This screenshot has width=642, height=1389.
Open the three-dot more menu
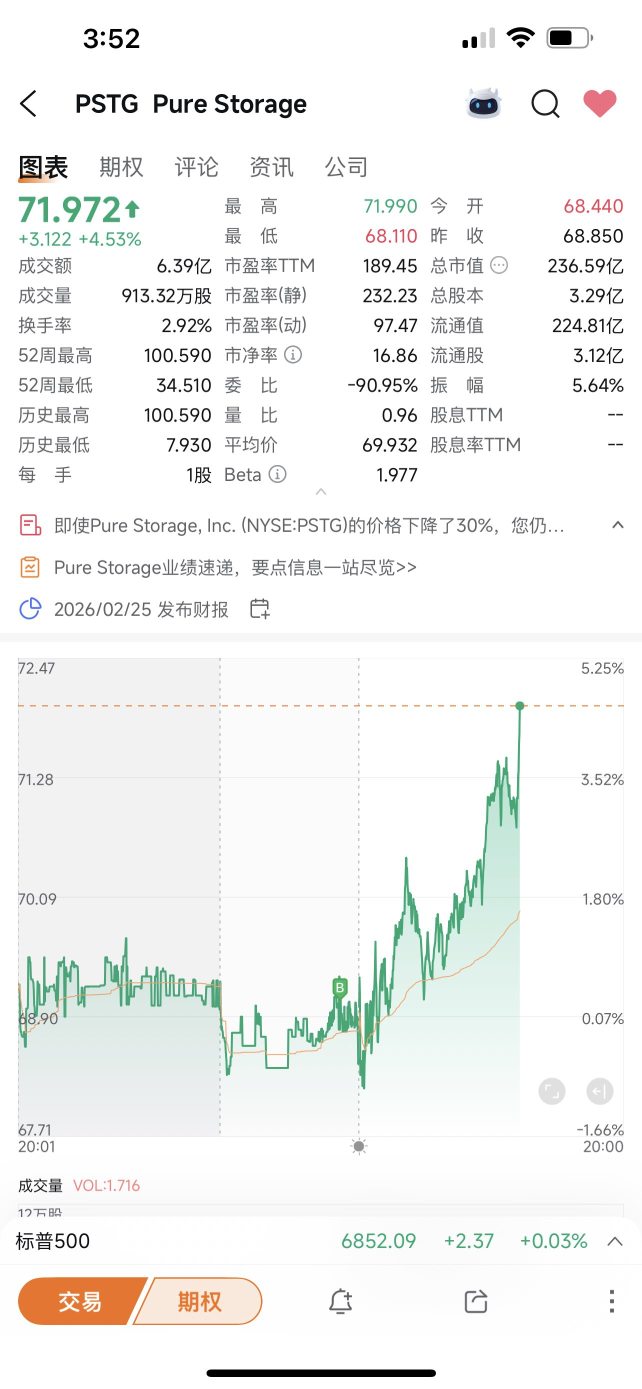(611, 1301)
